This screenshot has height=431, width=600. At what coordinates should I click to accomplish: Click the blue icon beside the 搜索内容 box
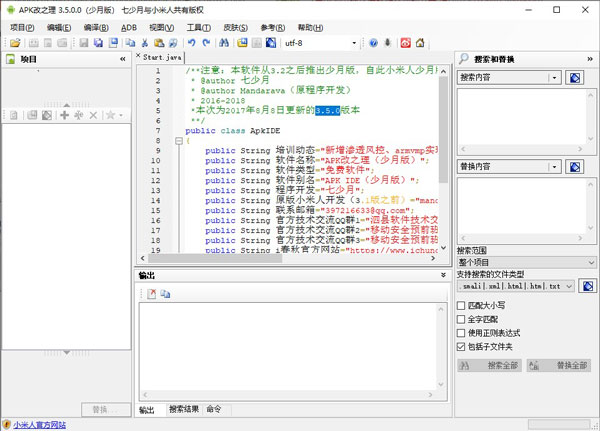574,78
